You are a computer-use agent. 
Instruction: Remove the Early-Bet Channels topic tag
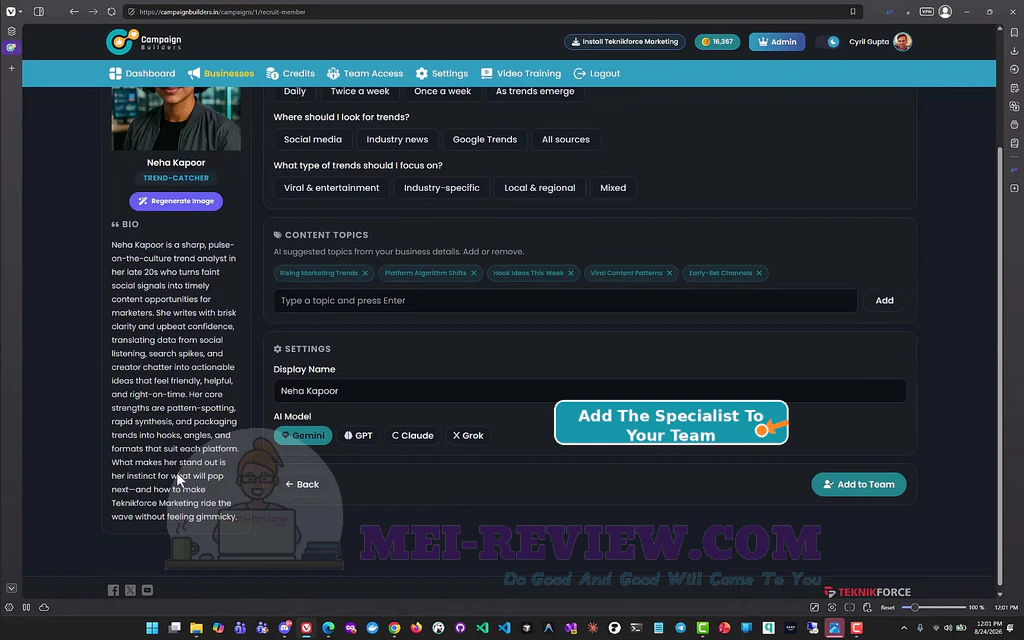759,273
